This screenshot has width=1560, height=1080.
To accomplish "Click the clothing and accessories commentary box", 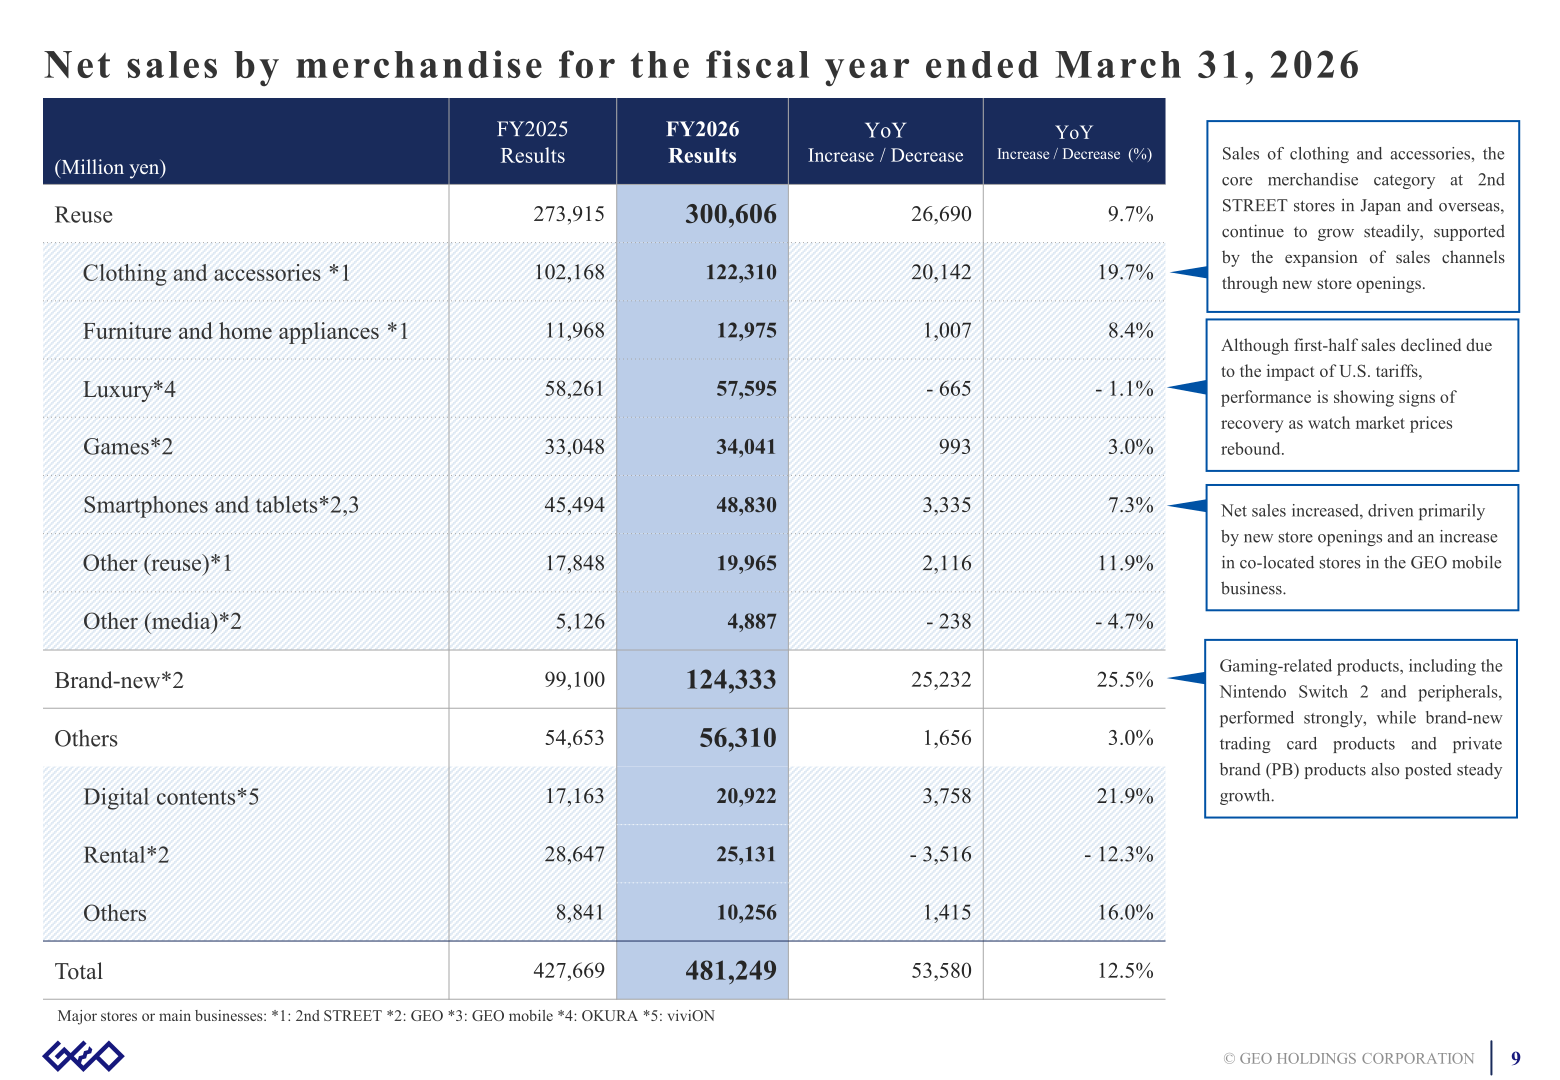I will (1363, 217).
